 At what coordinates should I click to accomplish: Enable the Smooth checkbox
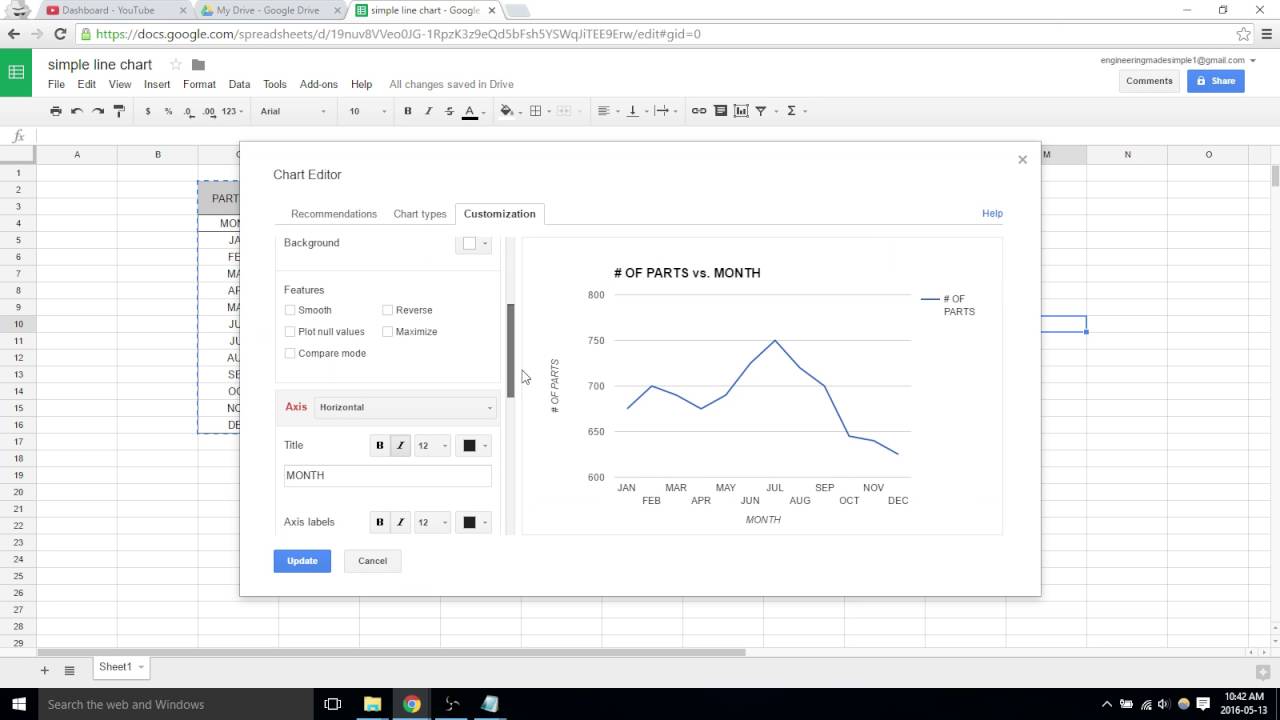click(290, 310)
